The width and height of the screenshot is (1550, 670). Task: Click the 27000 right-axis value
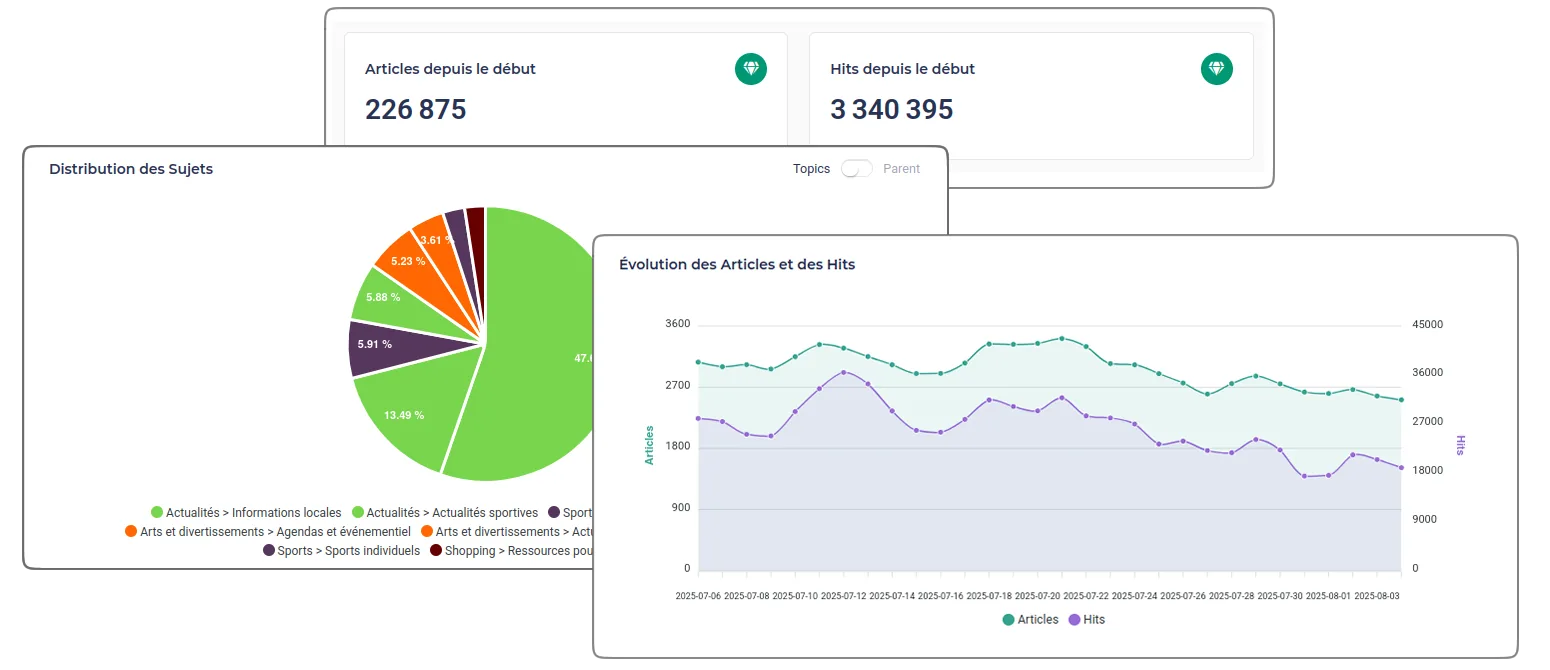(x=1427, y=422)
